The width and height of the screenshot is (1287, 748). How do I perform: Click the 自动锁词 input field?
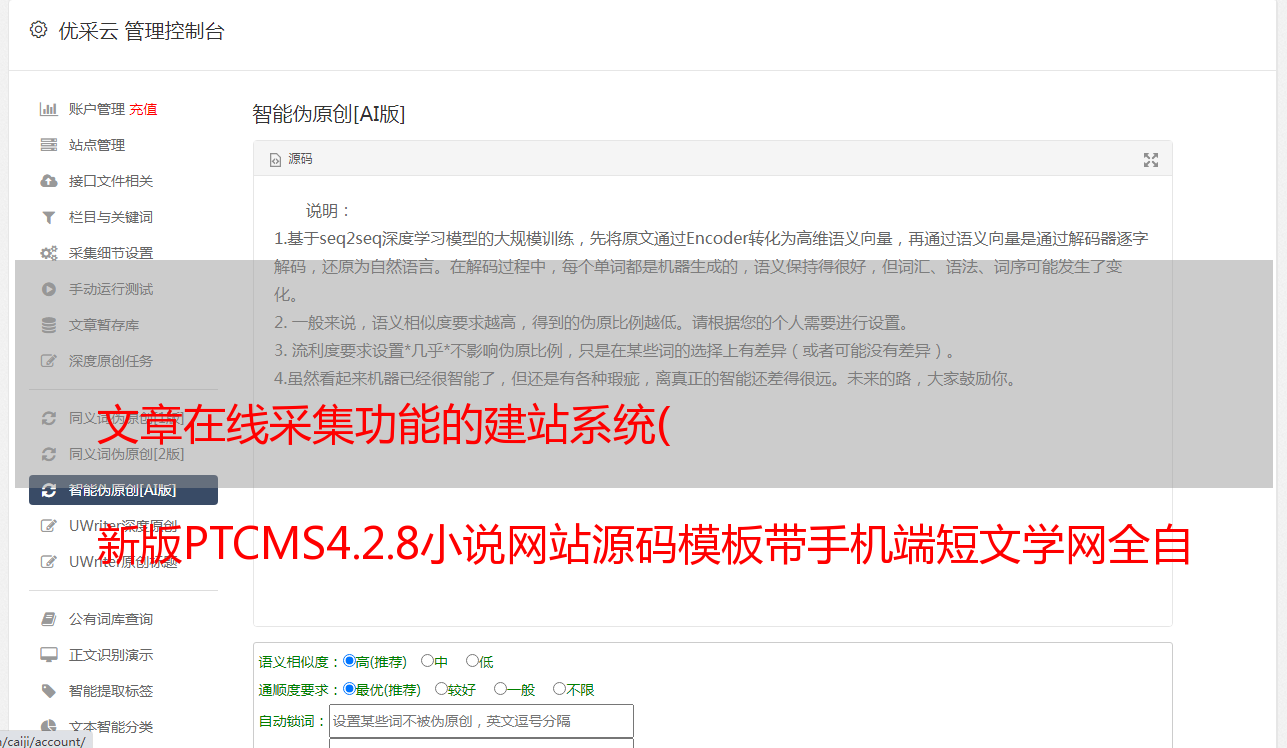click(481, 721)
